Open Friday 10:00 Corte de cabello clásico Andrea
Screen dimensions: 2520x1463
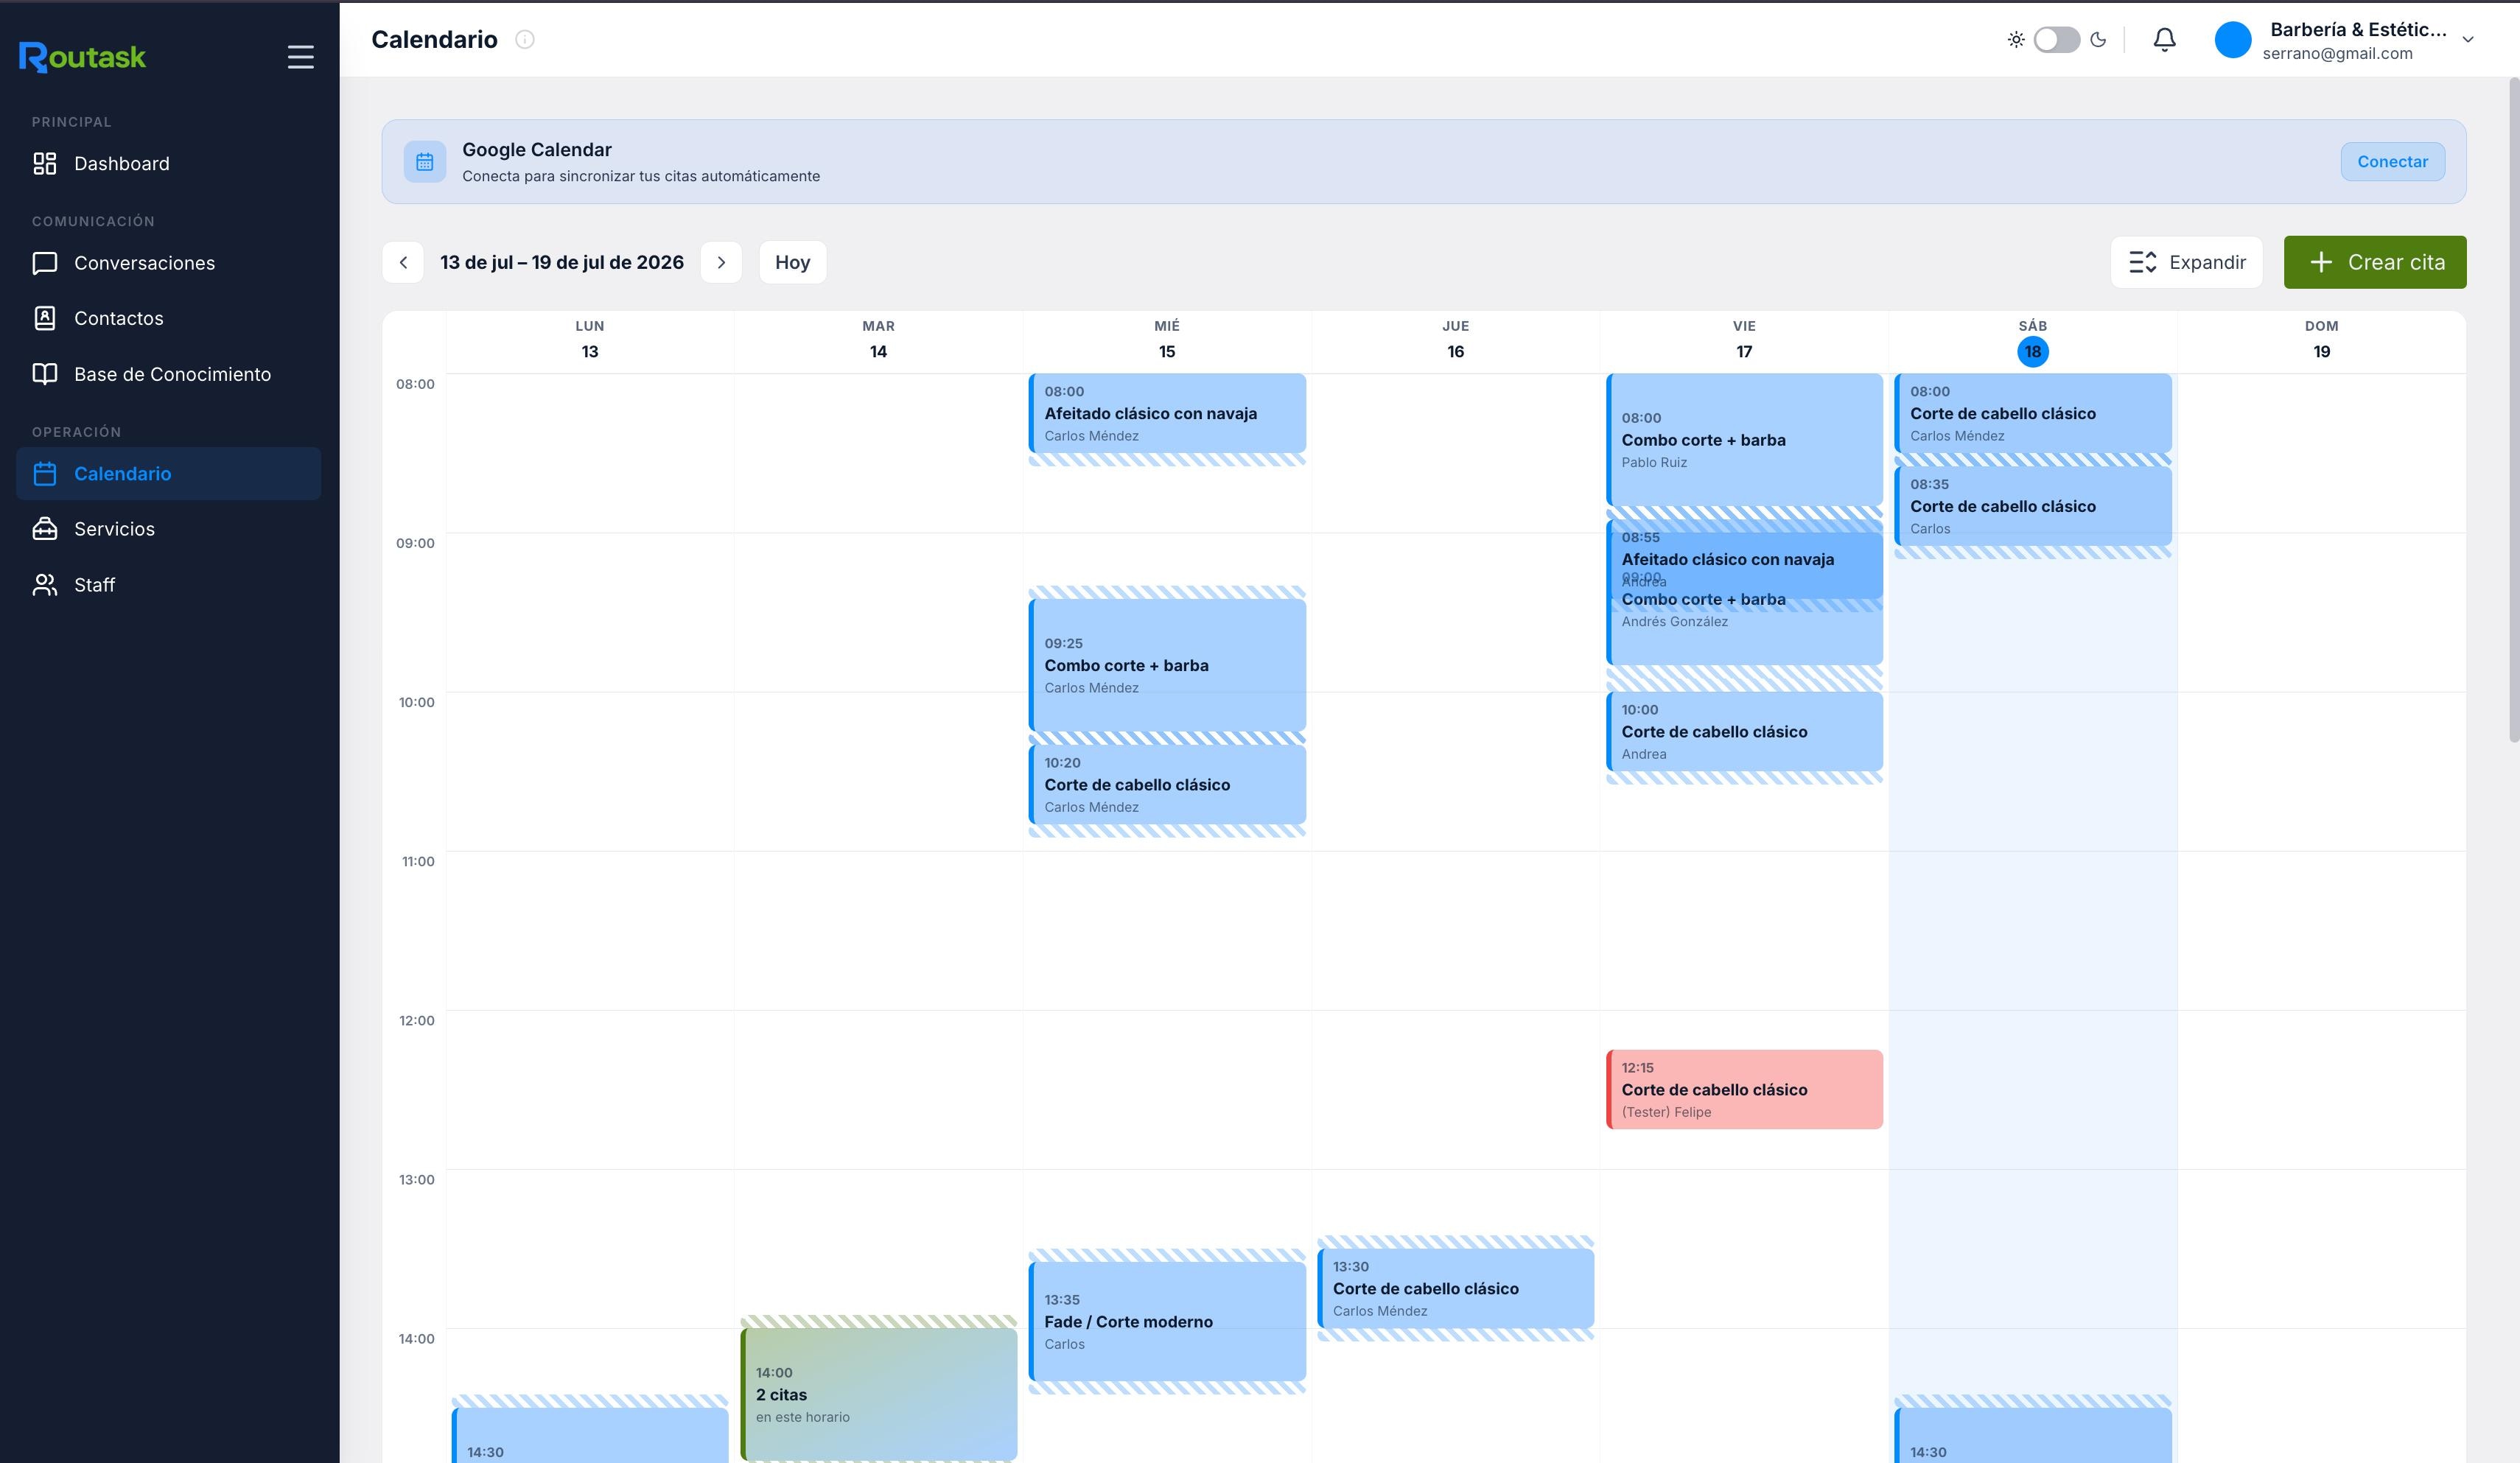(1744, 732)
